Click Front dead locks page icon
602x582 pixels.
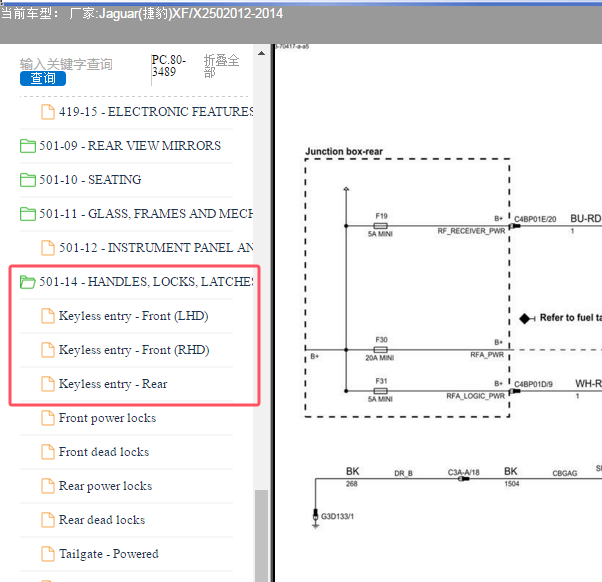pyautogui.click(x=48, y=452)
